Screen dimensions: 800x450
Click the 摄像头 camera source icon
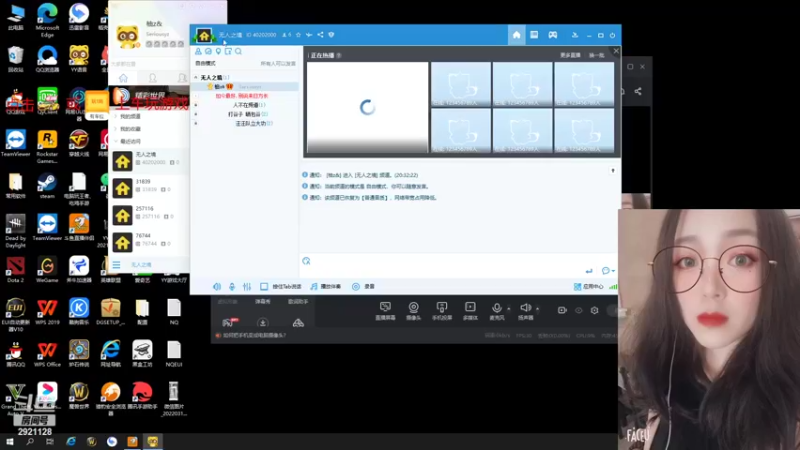(413, 311)
